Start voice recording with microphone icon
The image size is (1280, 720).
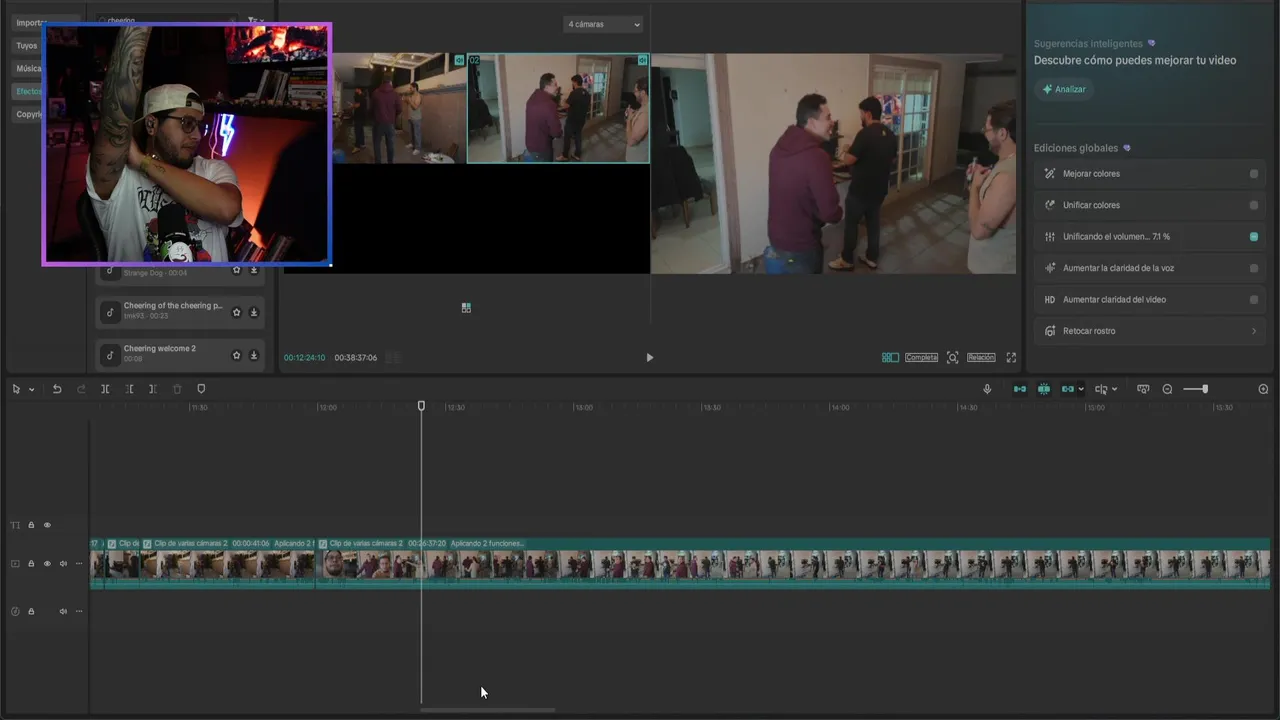(x=987, y=389)
